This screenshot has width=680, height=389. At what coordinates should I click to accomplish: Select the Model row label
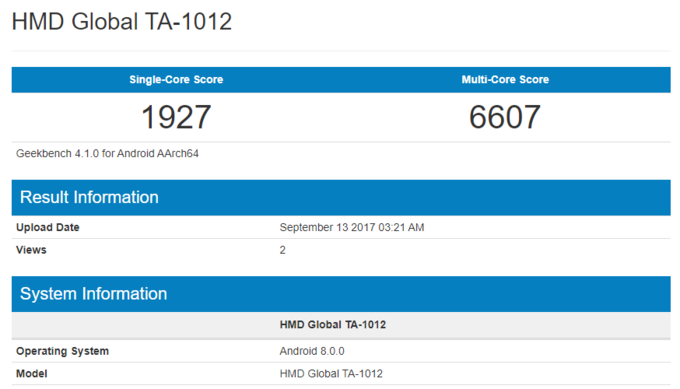click(32, 374)
